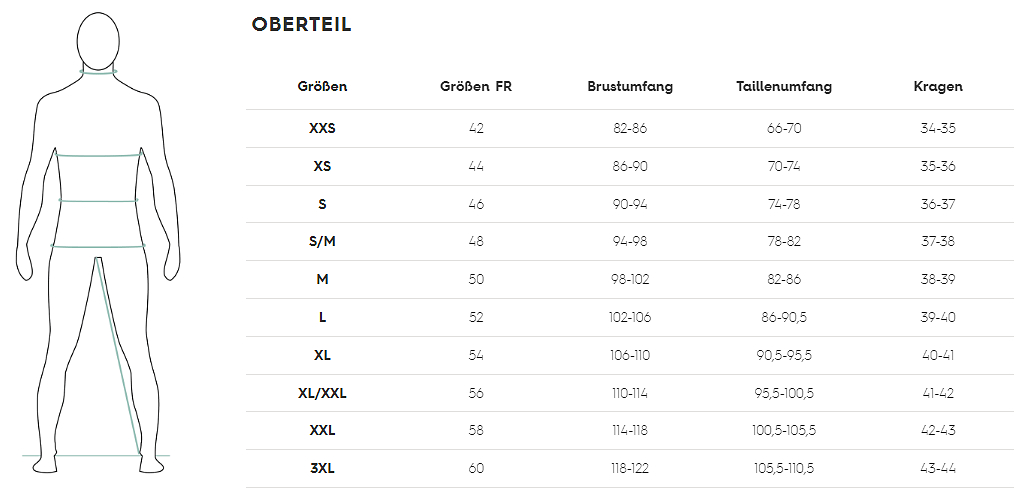Select the Größen column header
1022x495 pixels.
click(x=323, y=87)
